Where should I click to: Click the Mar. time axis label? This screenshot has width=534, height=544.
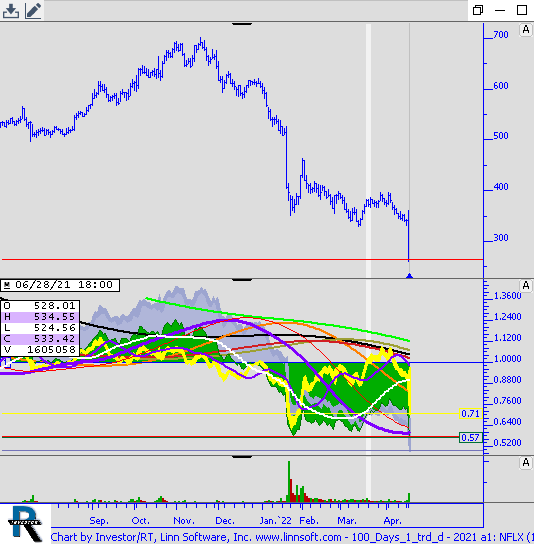click(x=347, y=521)
